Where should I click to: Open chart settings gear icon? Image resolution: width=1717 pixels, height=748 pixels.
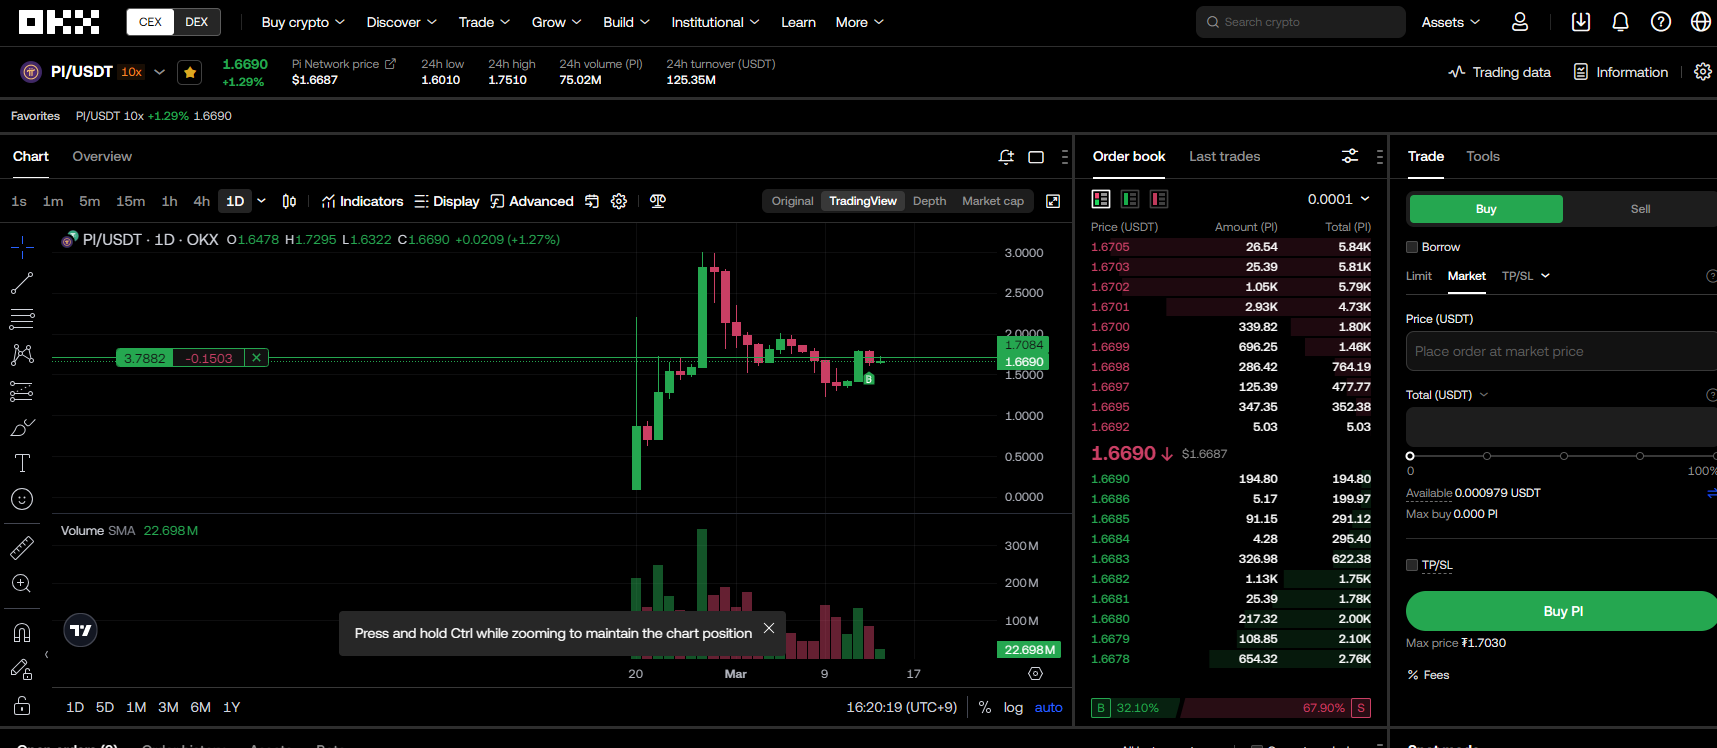(x=619, y=201)
